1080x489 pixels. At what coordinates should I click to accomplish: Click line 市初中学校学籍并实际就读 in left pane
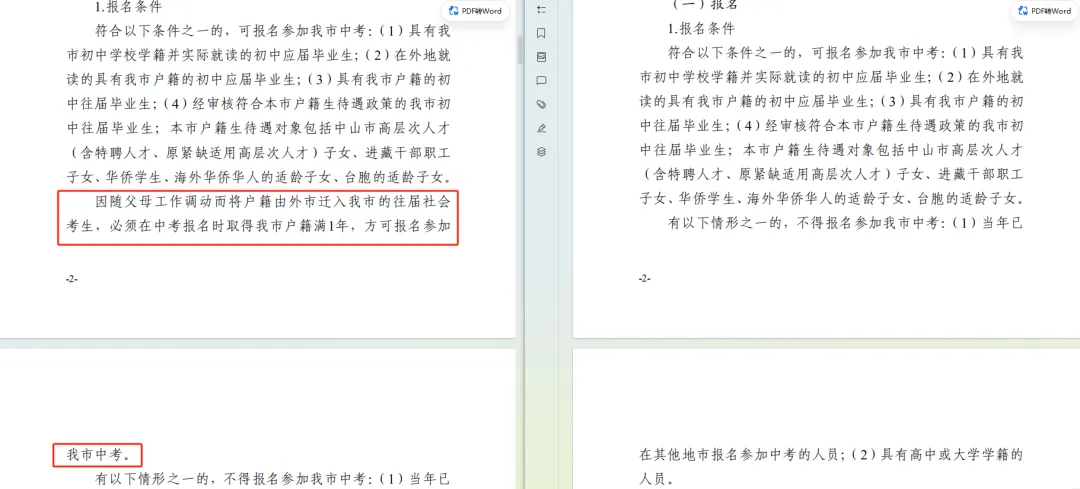258,55
